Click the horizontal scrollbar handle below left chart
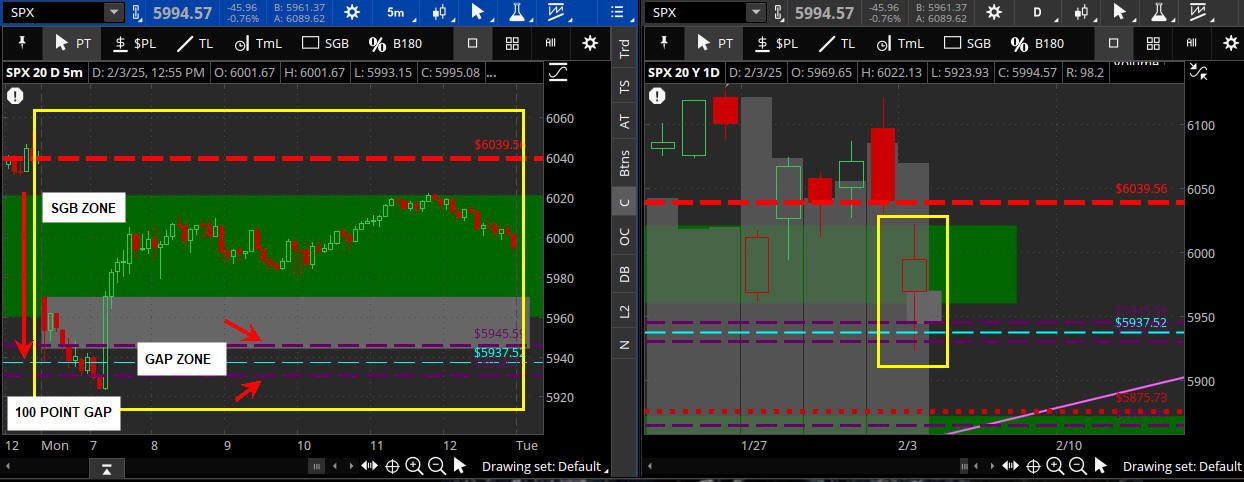This screenshot has height=482, width=1244. pyautogui.click(x=317, y=466)
